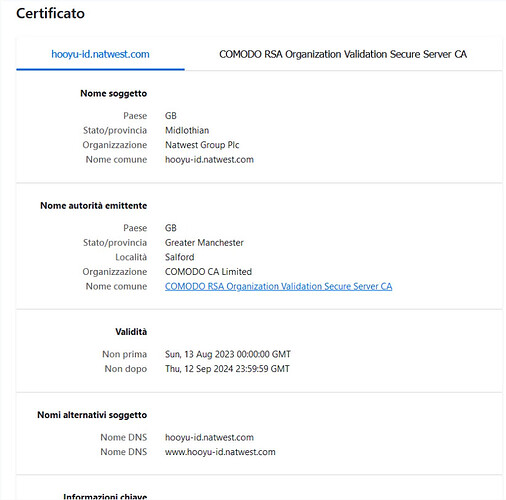Click the Informazioni chiave heading

point(105,496)
